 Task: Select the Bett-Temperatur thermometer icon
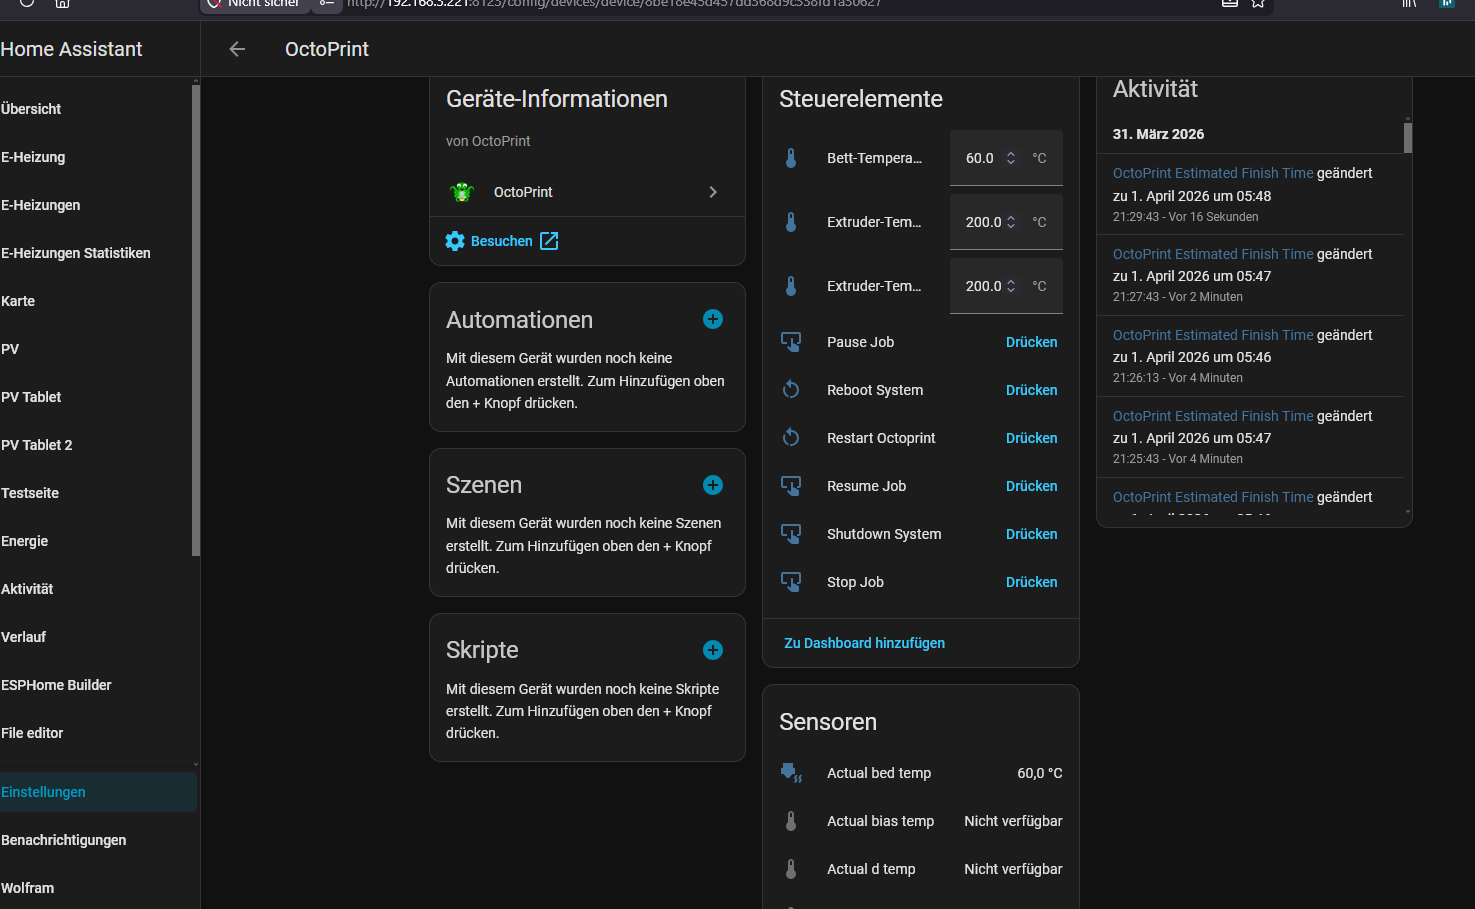[791, 157]
